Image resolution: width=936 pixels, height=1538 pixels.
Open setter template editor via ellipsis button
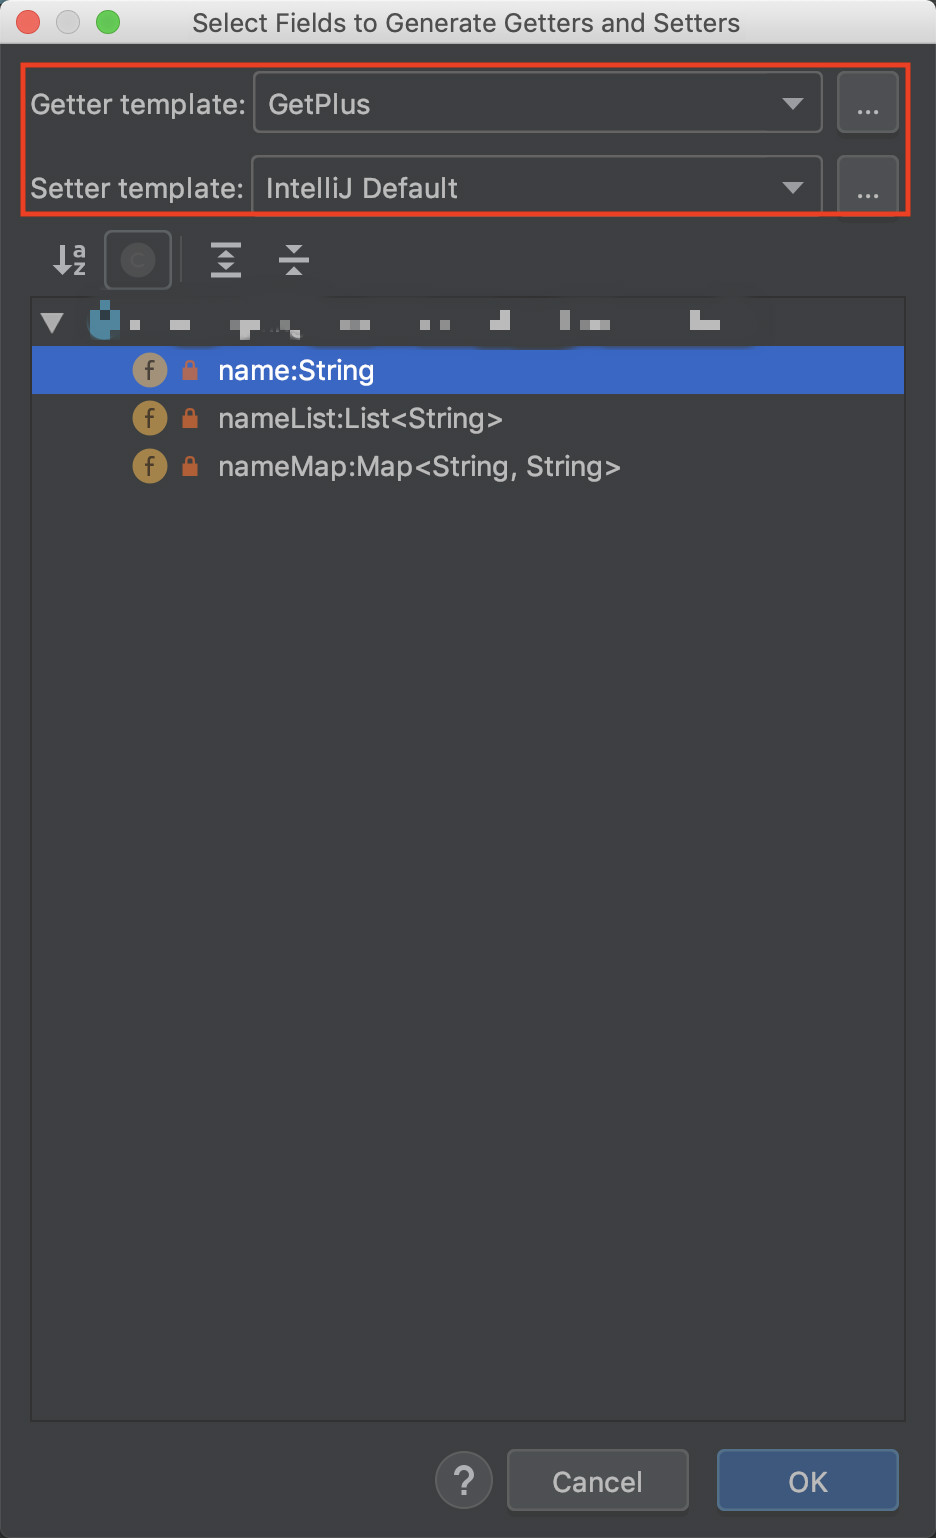tap(868, 186)
